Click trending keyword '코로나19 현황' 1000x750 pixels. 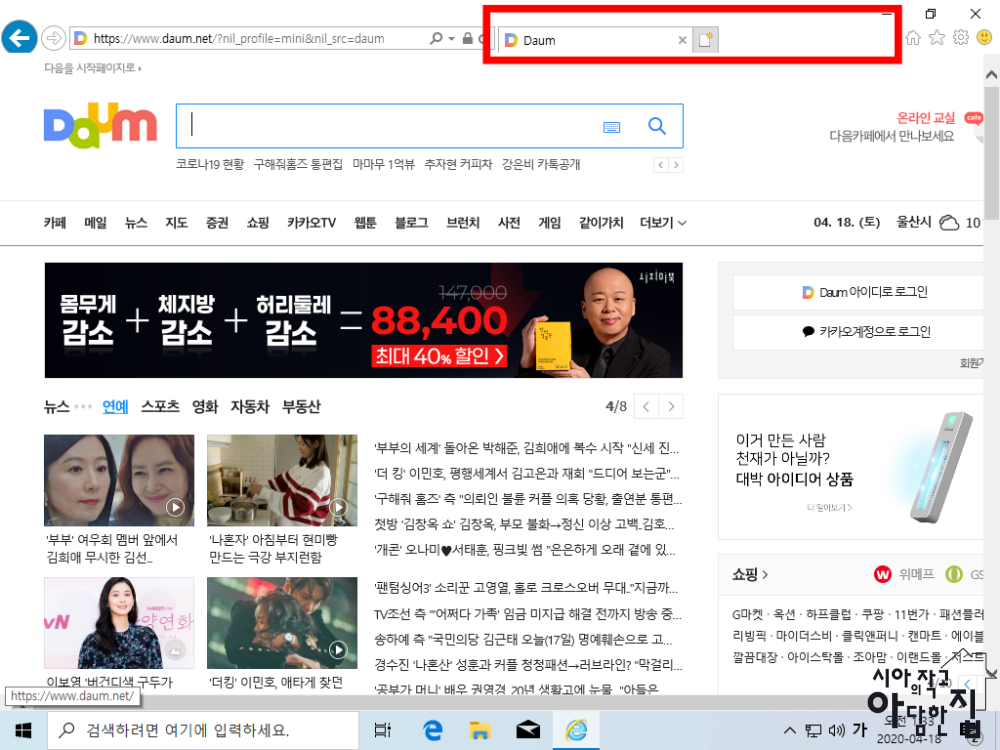[x=210, y=165]
